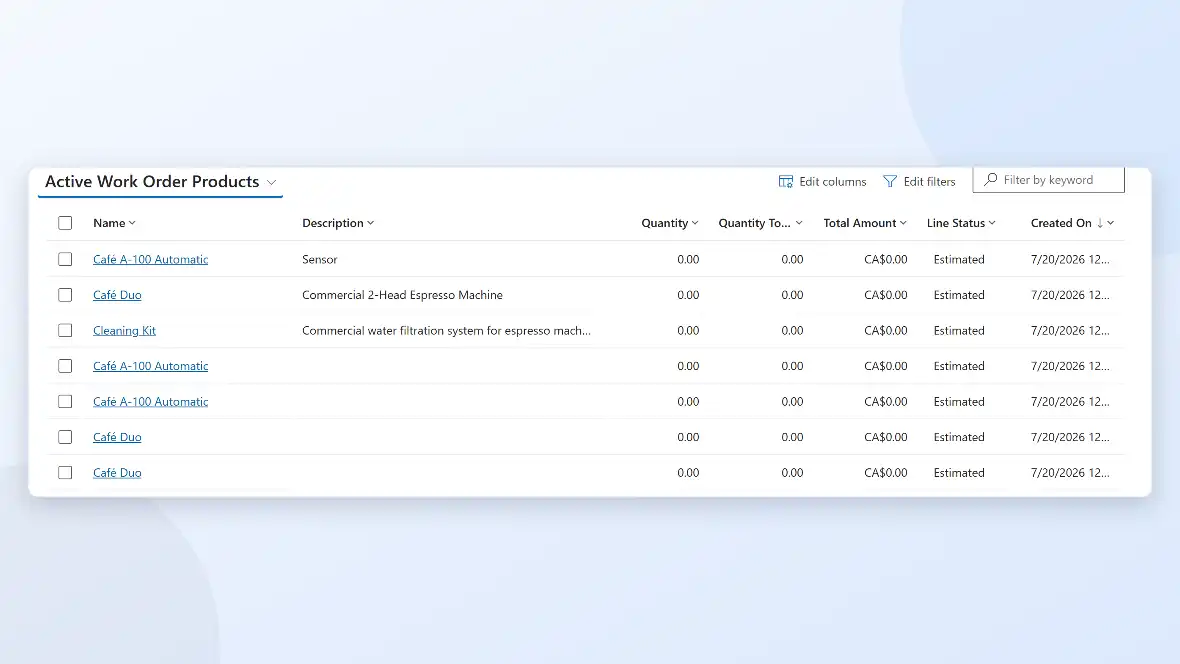1180x664 pixels.
Task: Open the Cleaning Kit product link
Action: [x=124, y=330]
